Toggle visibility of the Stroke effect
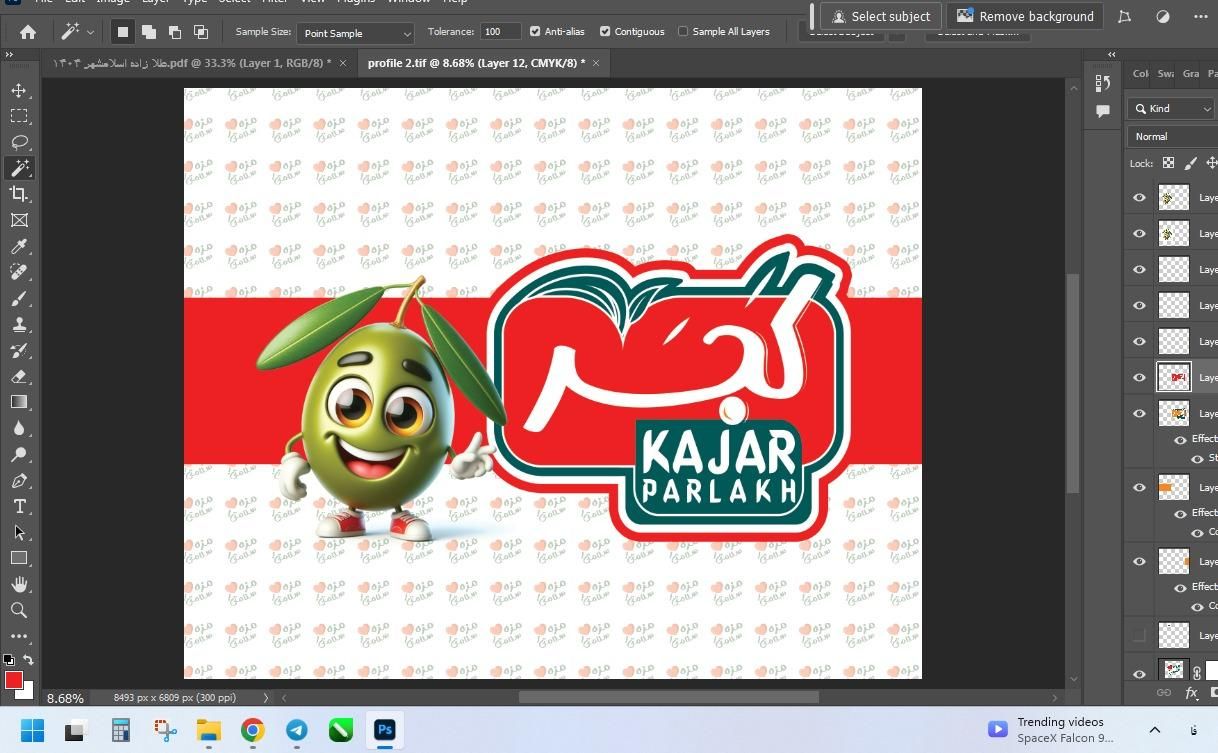The width and height of the screenshot is (1218, 753). (1197, 458)
